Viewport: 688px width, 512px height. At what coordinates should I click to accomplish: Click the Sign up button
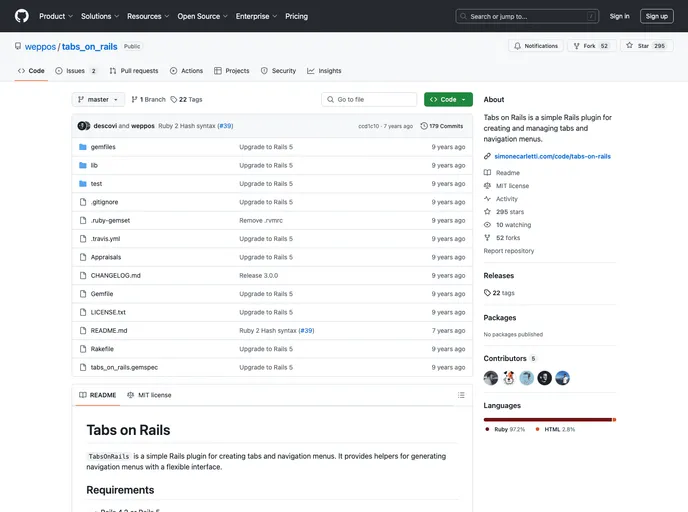pyautogui.click(x=656, y=16)
